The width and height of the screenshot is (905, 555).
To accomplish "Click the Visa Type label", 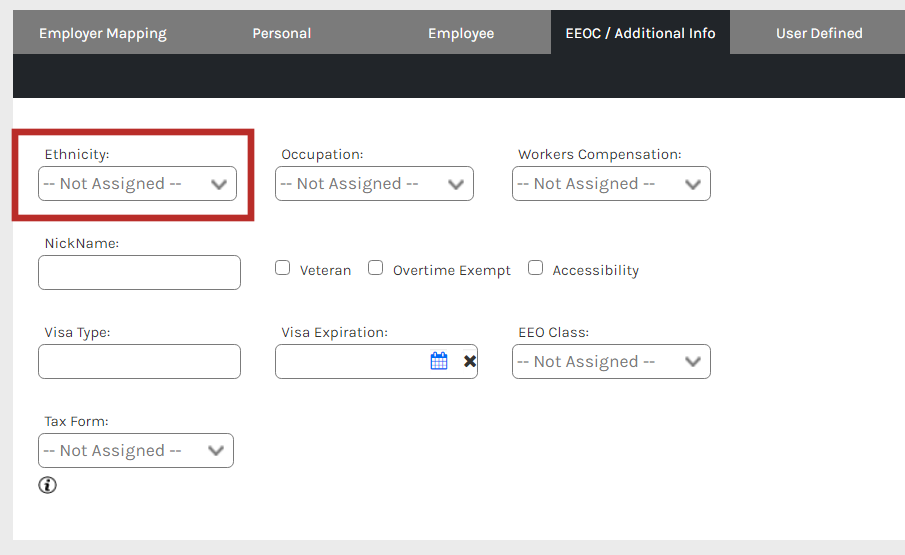I will click(77, 332).
